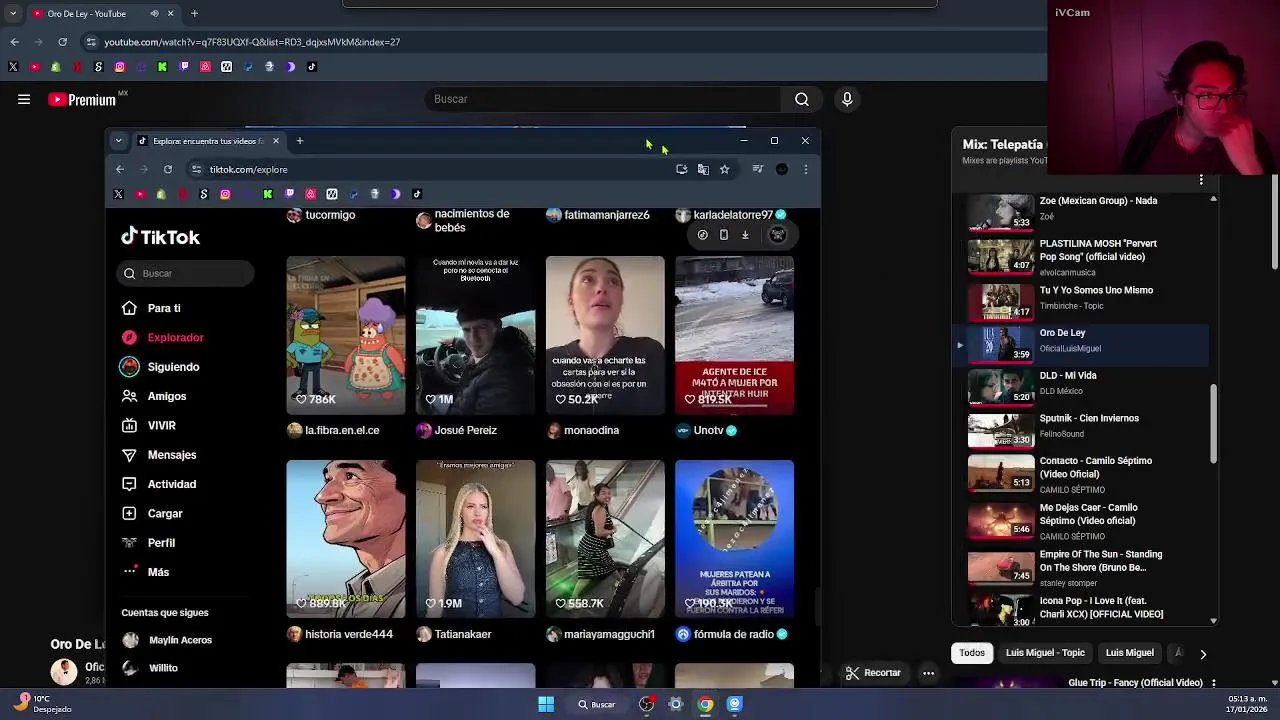Image resolution: width=1280 pixels, height=720 pixels.
Task: Select Luis Miguel - Topic filter chip
Action: [x=1045, y=653]
